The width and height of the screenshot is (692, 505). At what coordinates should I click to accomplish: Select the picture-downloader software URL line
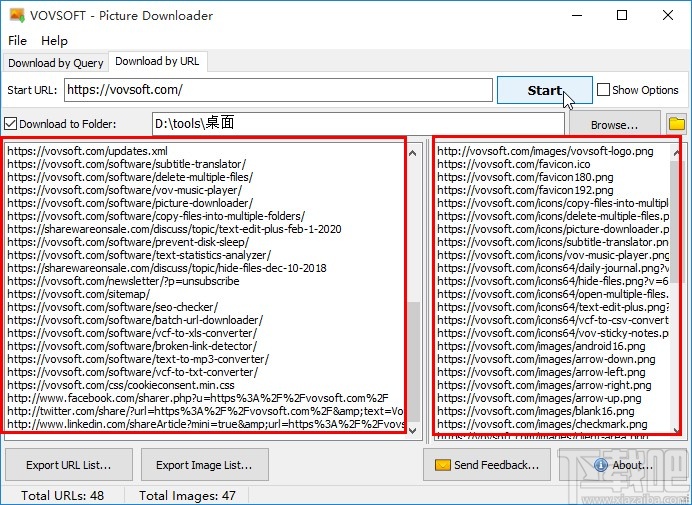pos(130,203)
